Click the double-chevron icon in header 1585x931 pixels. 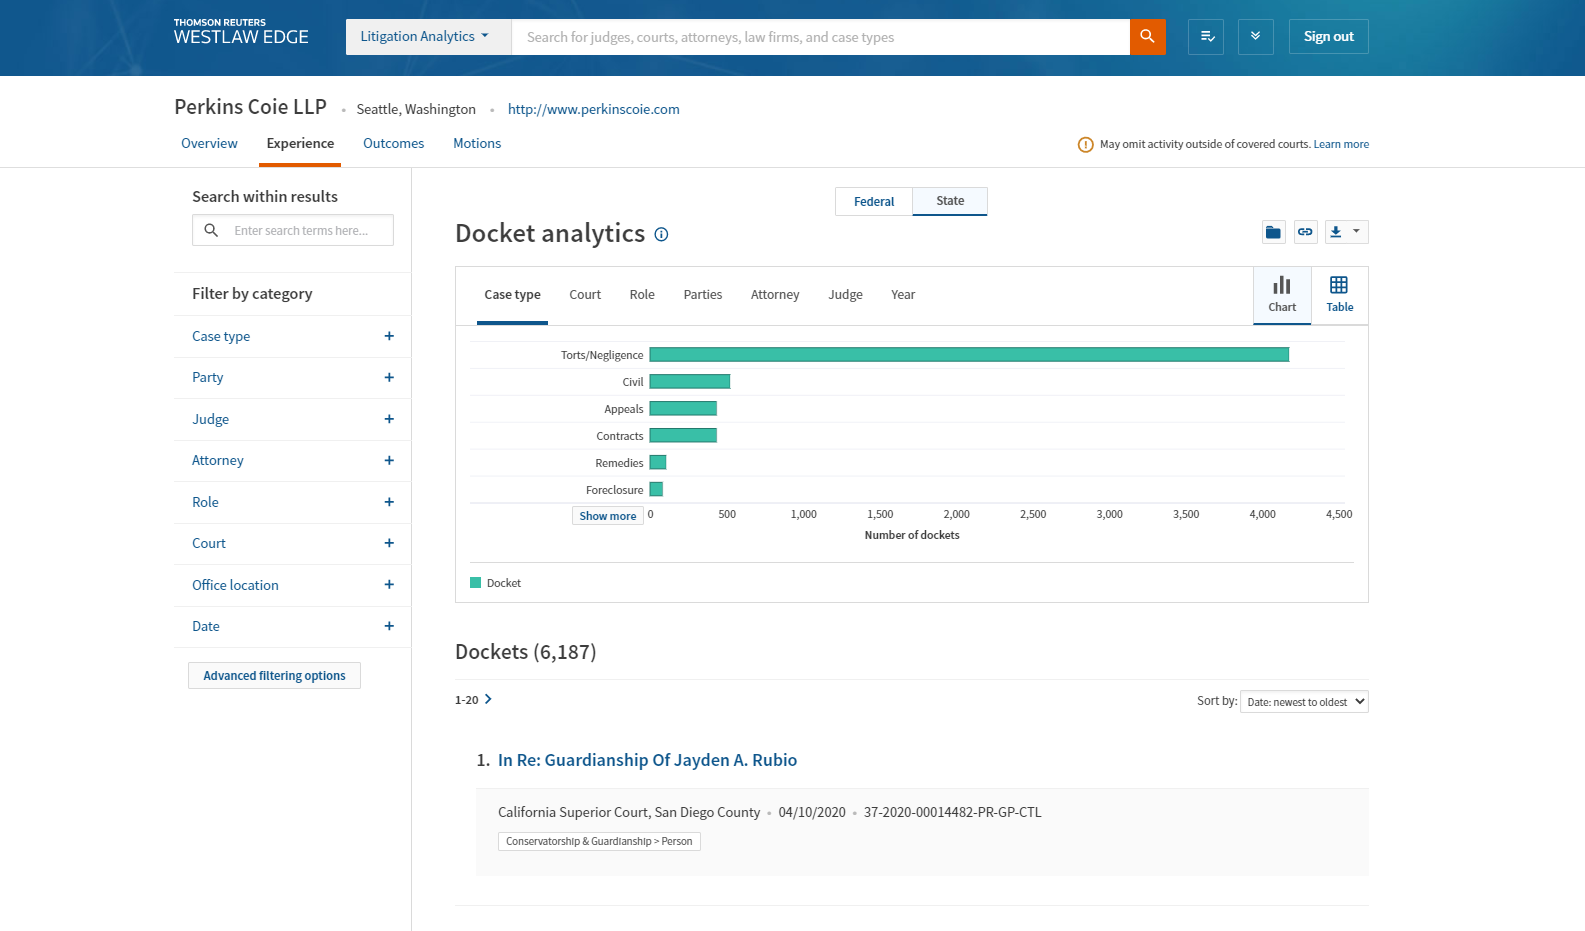pyautogui.click(x=1255, y=37)
